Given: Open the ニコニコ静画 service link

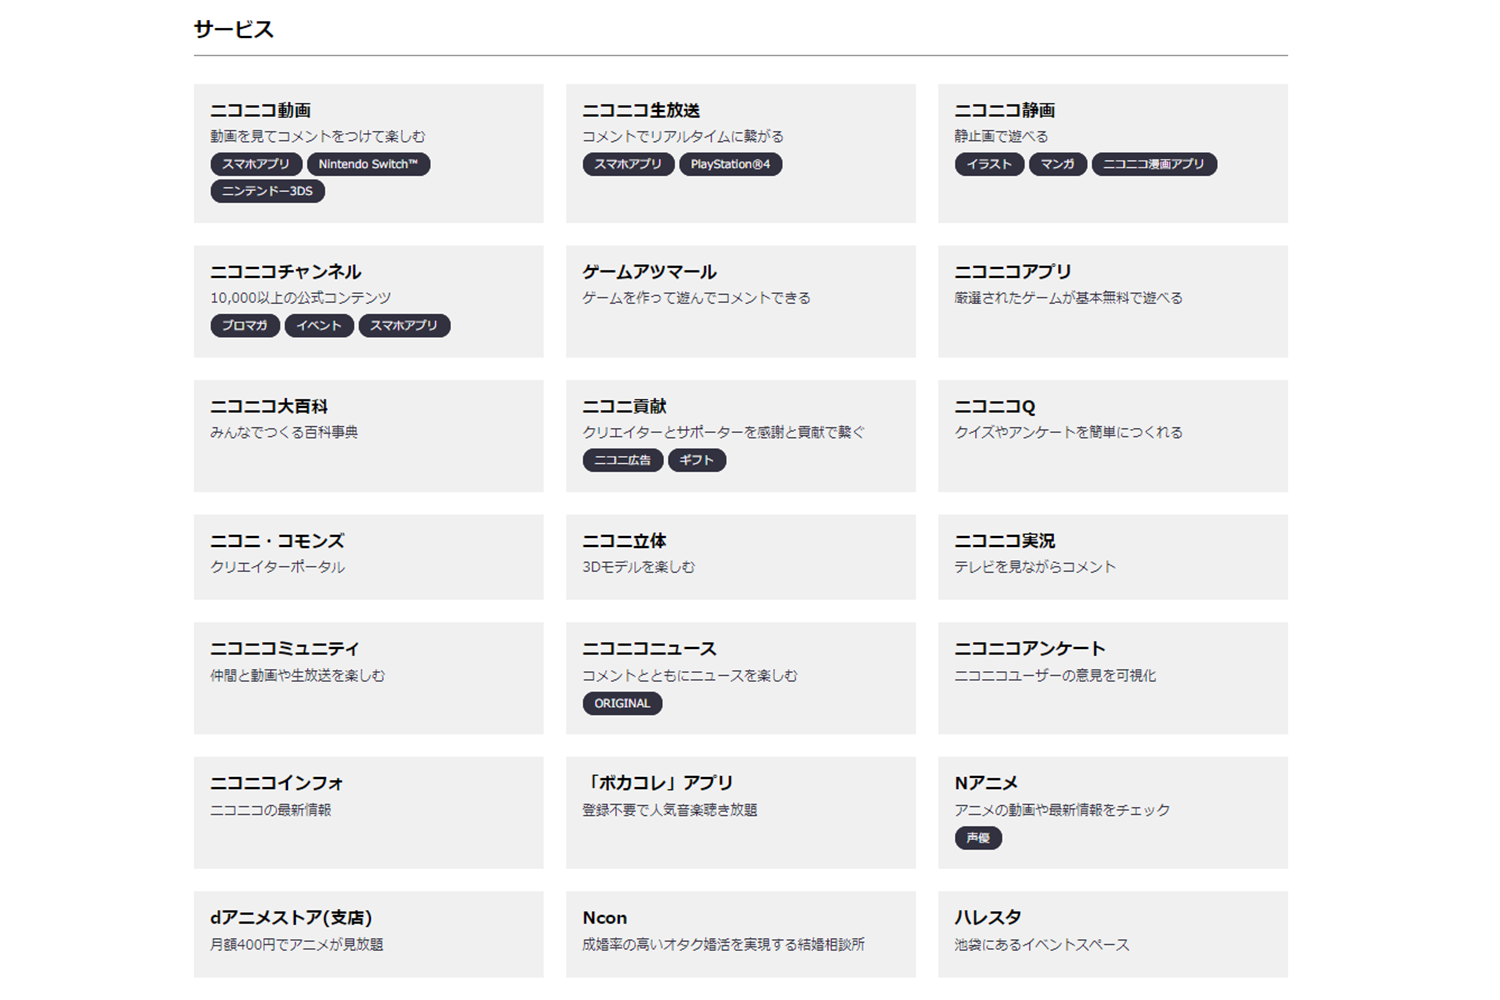Looking at the screenshot, I should click(x=1004, y=110).
